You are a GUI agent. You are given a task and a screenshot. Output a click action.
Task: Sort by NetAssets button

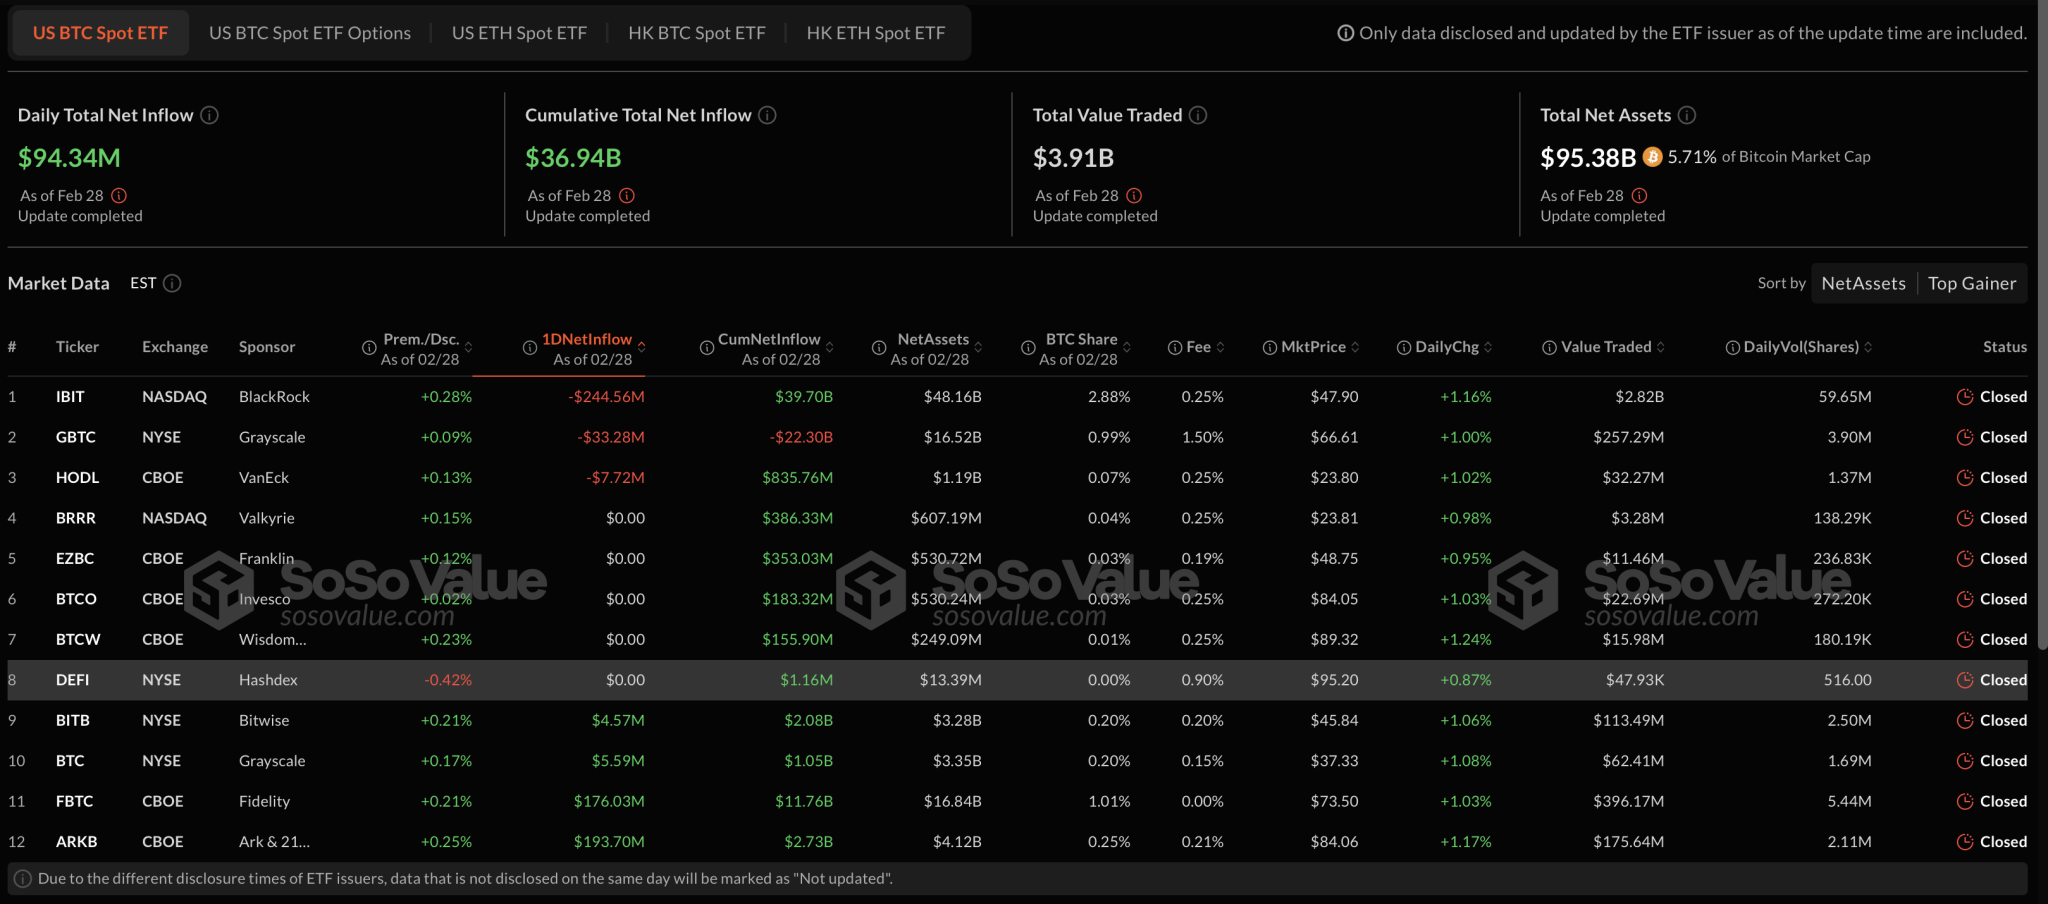1864,283
